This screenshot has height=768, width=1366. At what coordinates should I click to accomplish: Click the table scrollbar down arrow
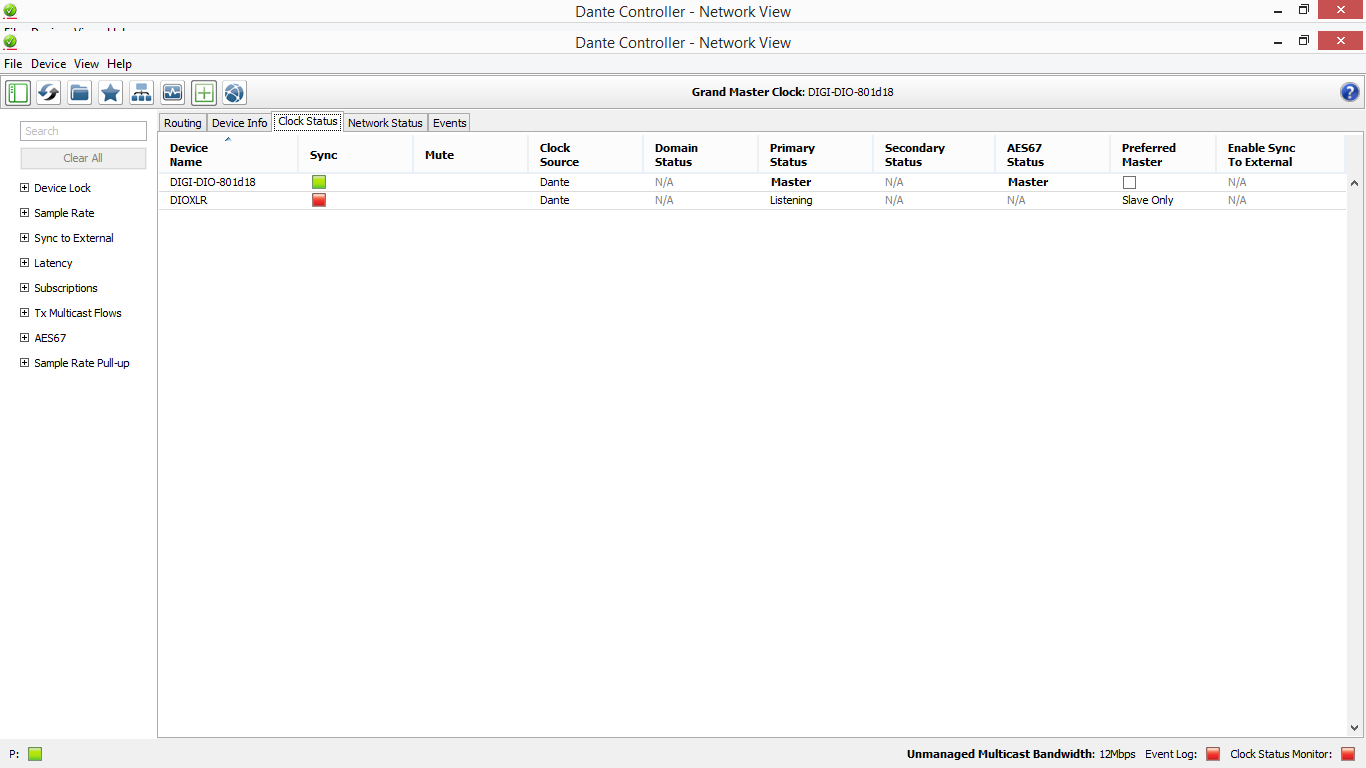pyautogui.click(x=1354, y=728)
